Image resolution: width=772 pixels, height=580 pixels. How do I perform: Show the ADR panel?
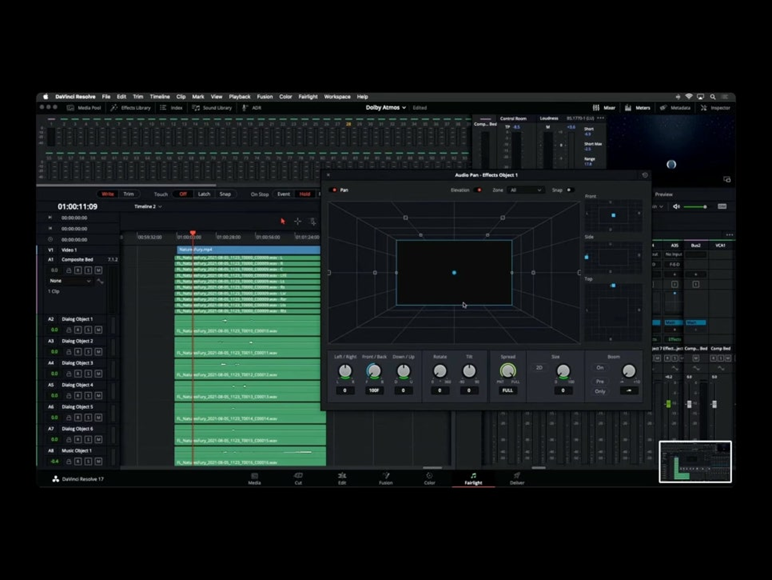point(253,107)
